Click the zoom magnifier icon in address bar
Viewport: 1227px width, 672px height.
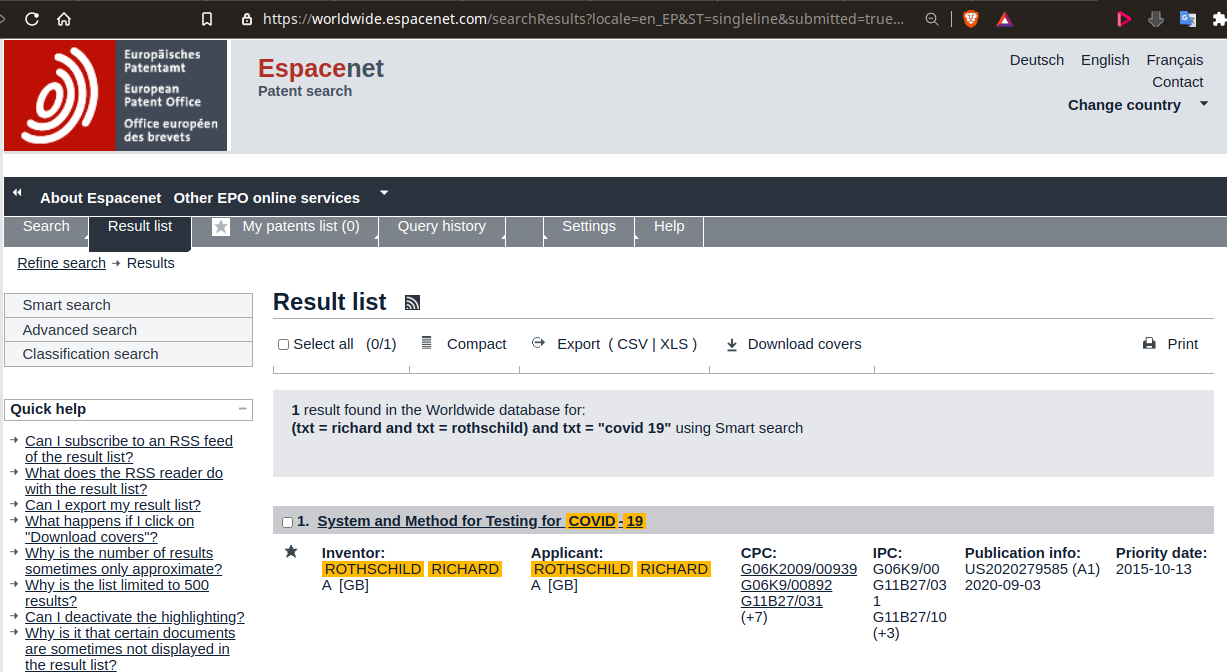[932, 19]
